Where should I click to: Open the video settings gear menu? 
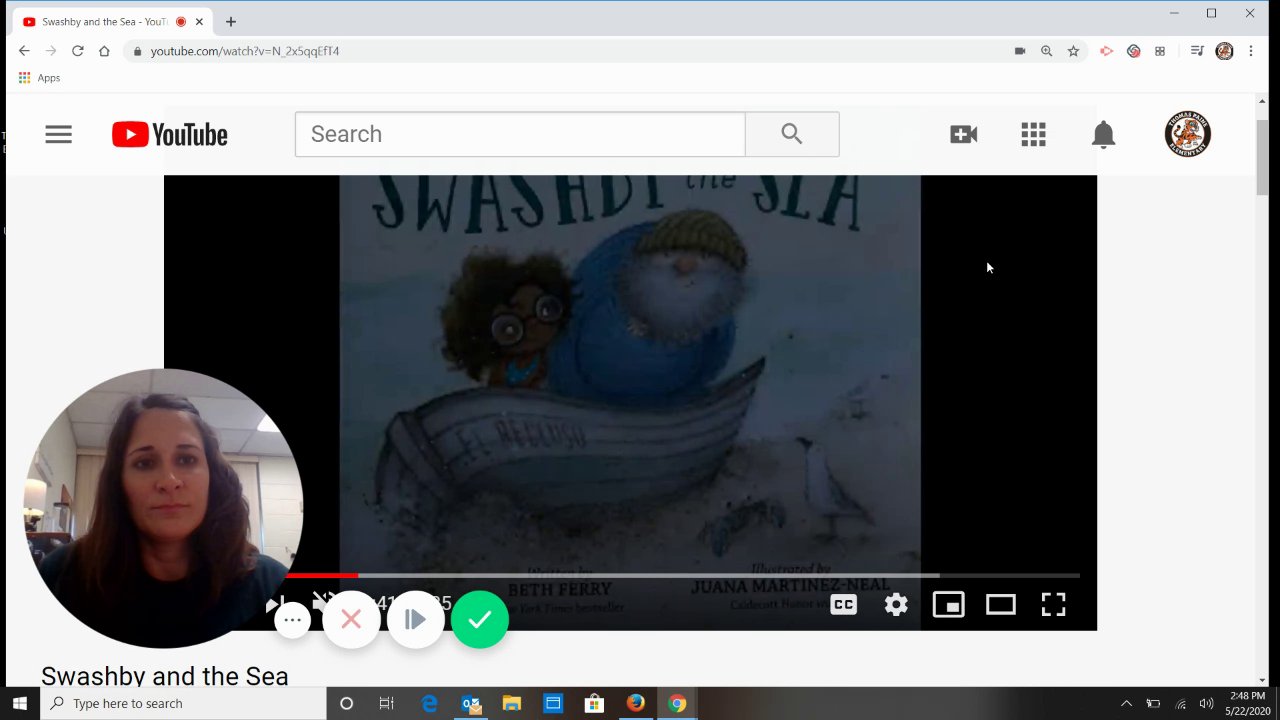click(x=896, y=604)
